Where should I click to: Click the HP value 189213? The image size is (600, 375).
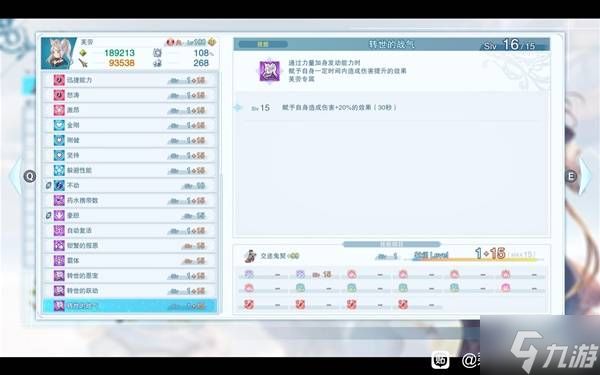119,53
